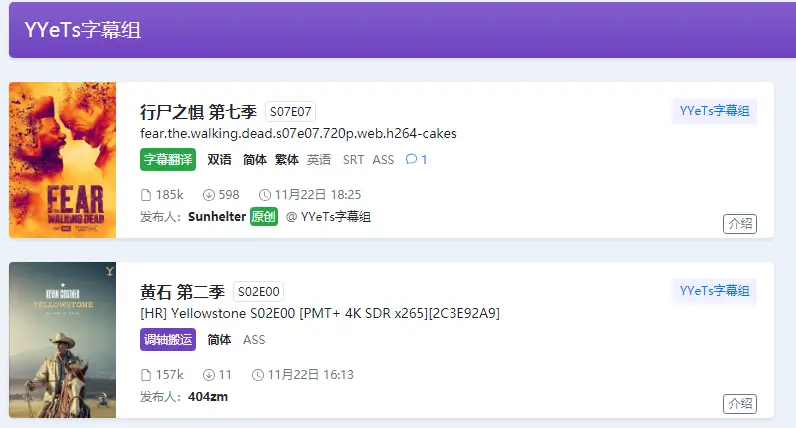
Task: Click the 简体 label in Yellowstone card
Action: click(219, 340)
